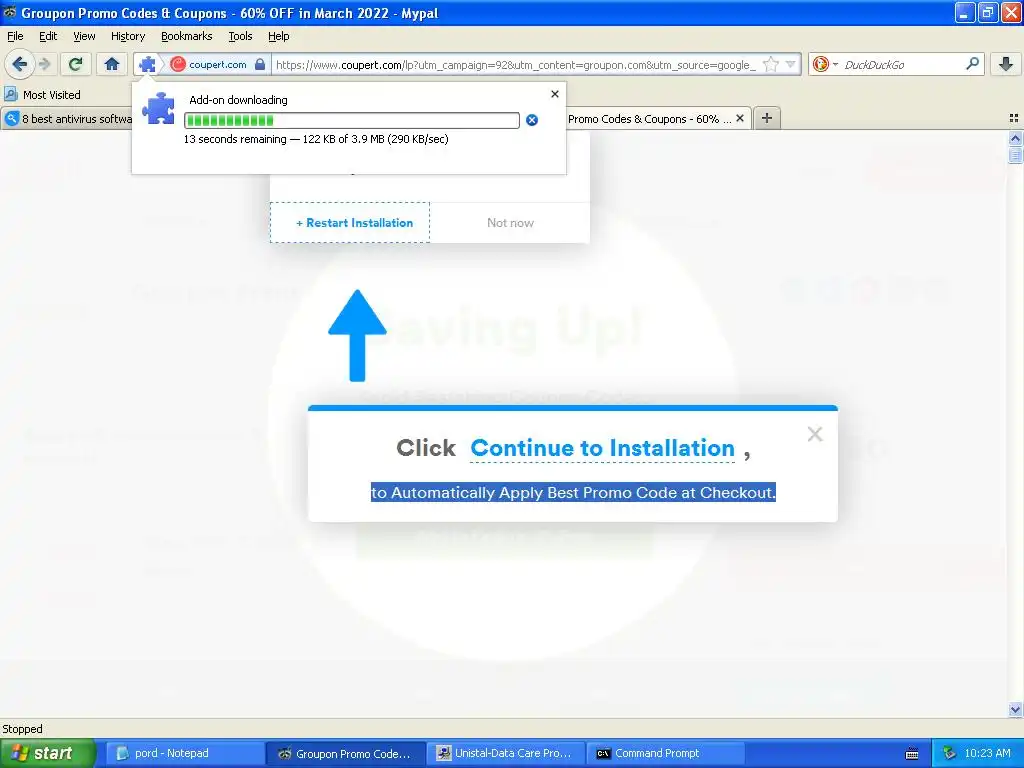Click the 10:23 AM clock

(x=987, y=753)
